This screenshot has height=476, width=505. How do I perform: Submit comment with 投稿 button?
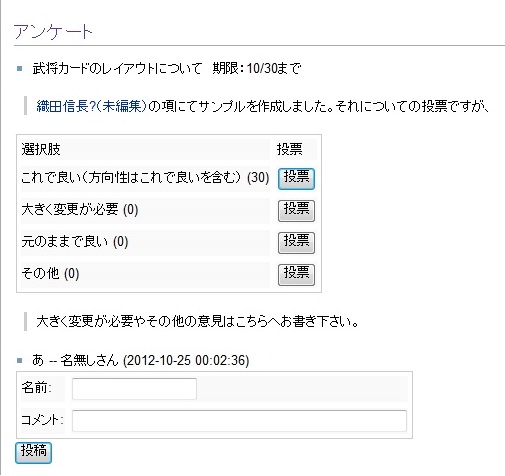pos(33,453)
